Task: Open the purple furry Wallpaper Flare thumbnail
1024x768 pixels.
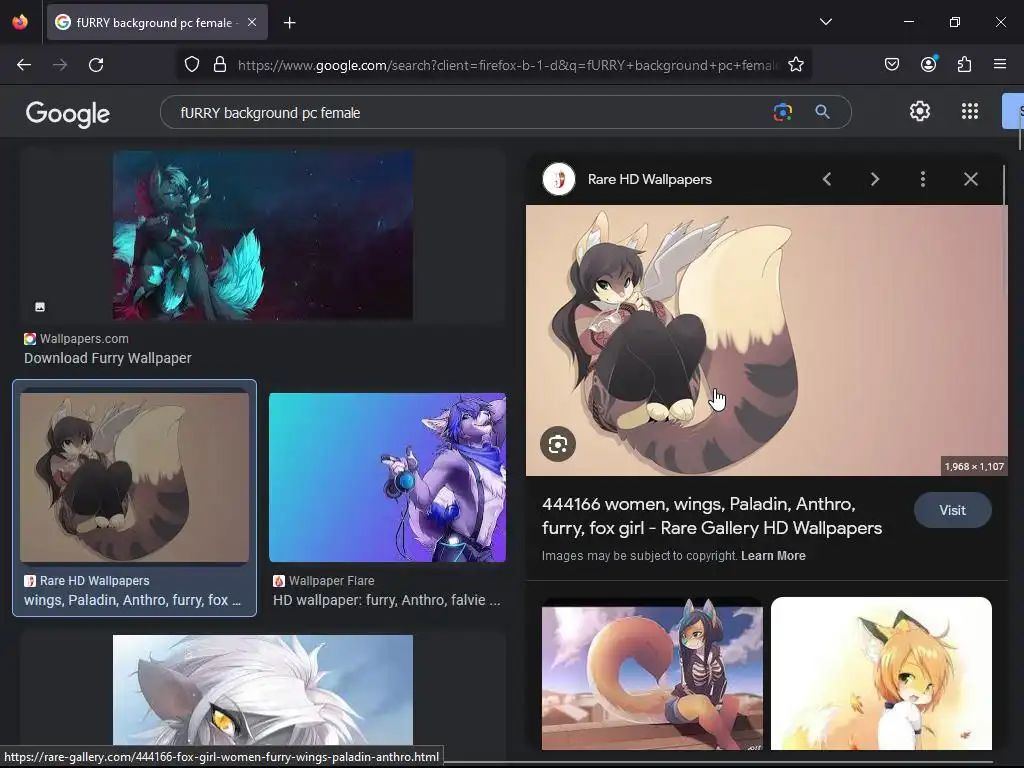Action: click(x=387, y=477)
